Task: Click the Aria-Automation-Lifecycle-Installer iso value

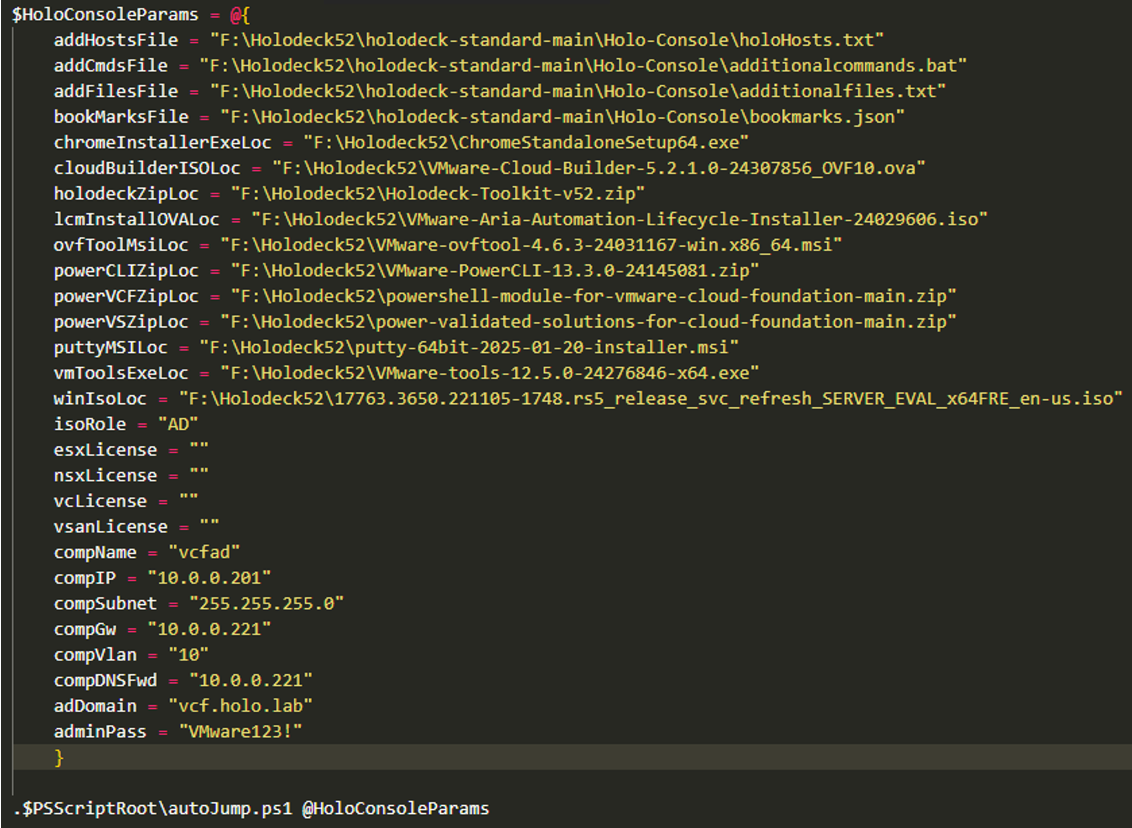Action: pos(619,219)
